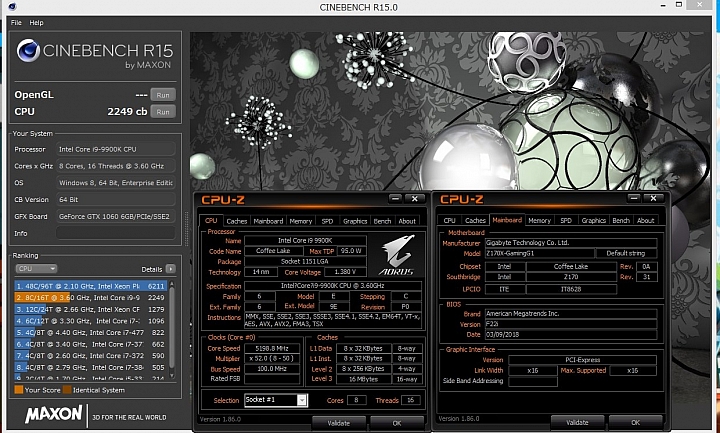Open About tab in right CPU-Z window
This screenshot has height=433, width=720.
coord(645,220)
